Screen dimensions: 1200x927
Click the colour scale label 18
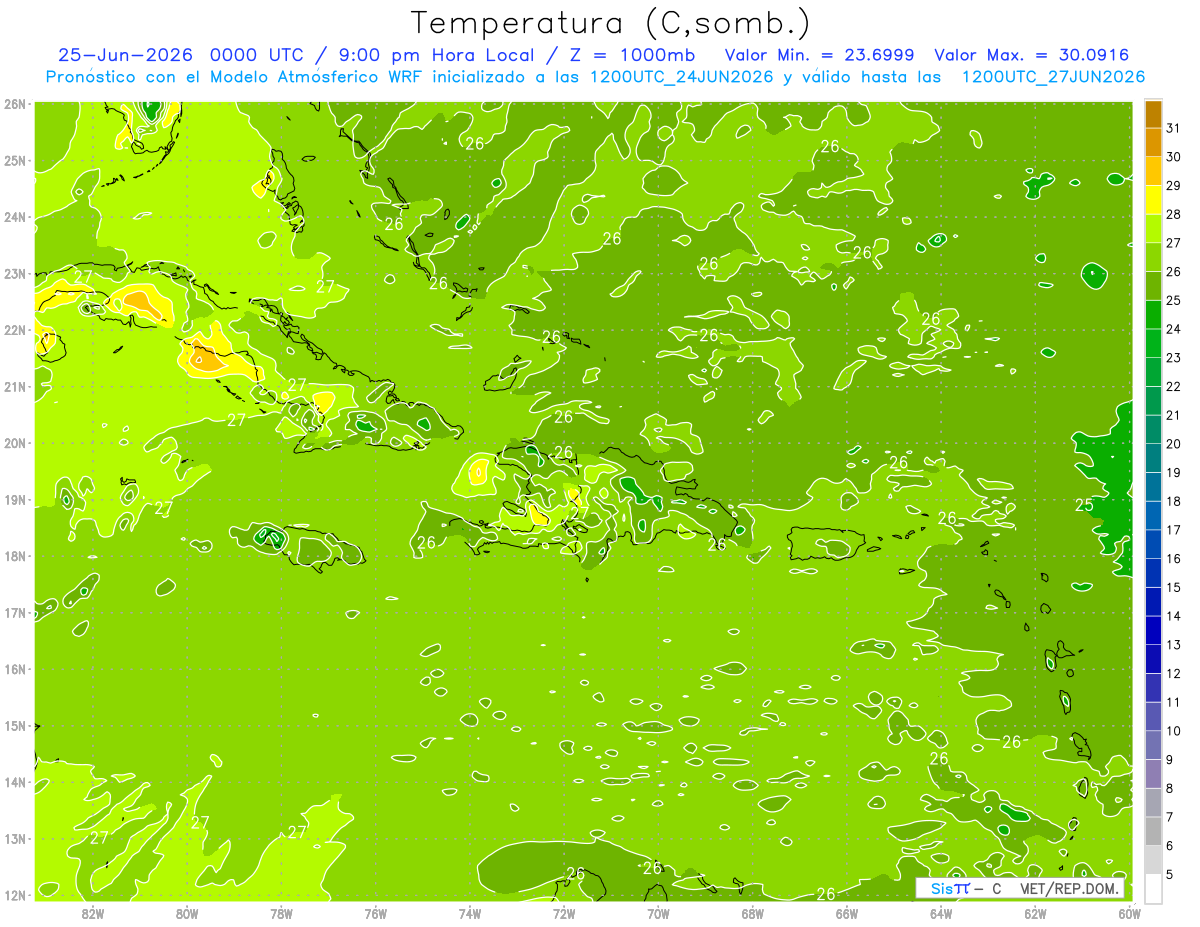(1174, 501)
